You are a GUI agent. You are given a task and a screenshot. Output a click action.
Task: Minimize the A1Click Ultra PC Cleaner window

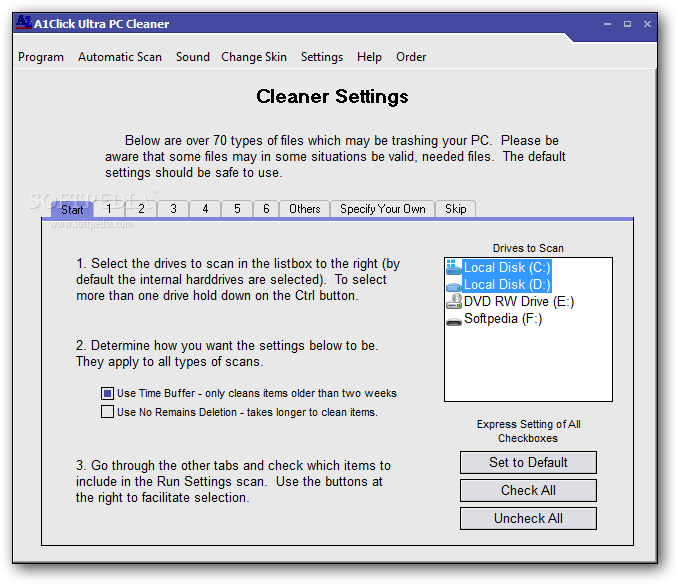(608, 24)
